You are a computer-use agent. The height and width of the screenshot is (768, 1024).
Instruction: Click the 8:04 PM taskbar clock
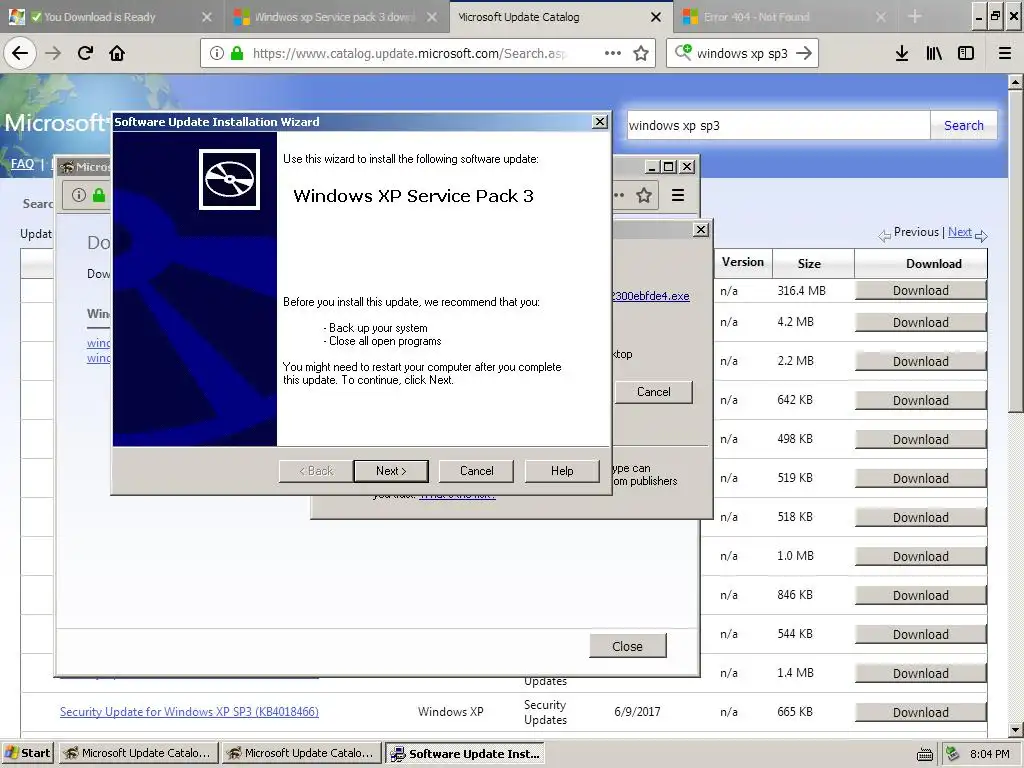[990, 754]
